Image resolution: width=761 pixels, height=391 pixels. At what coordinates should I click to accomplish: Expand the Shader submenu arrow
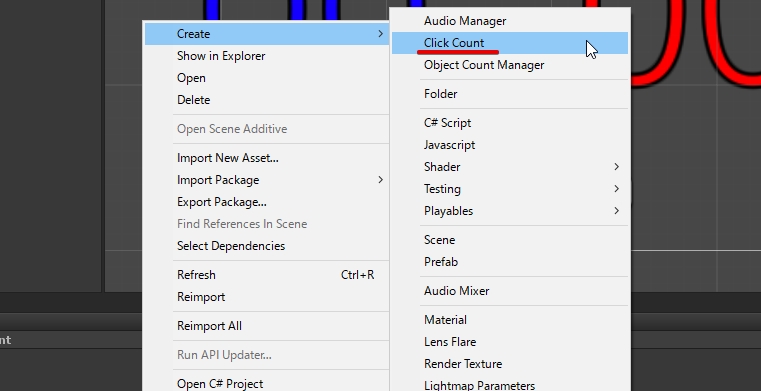point(616,167)
